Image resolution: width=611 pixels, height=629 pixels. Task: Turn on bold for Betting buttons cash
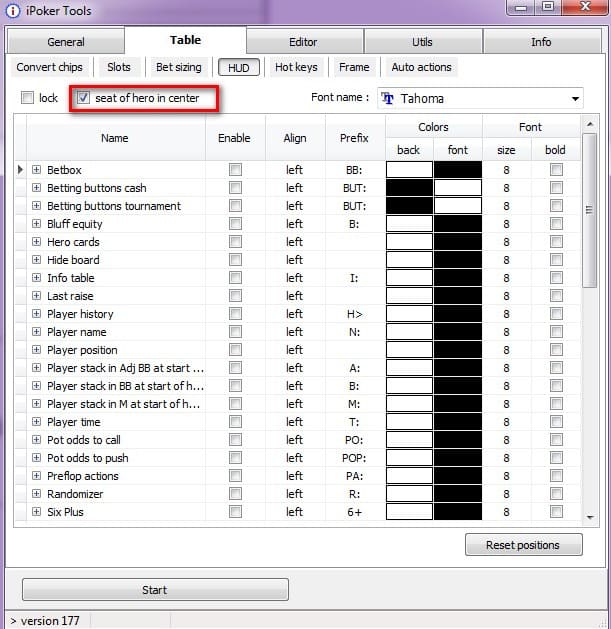coord(556,187)
